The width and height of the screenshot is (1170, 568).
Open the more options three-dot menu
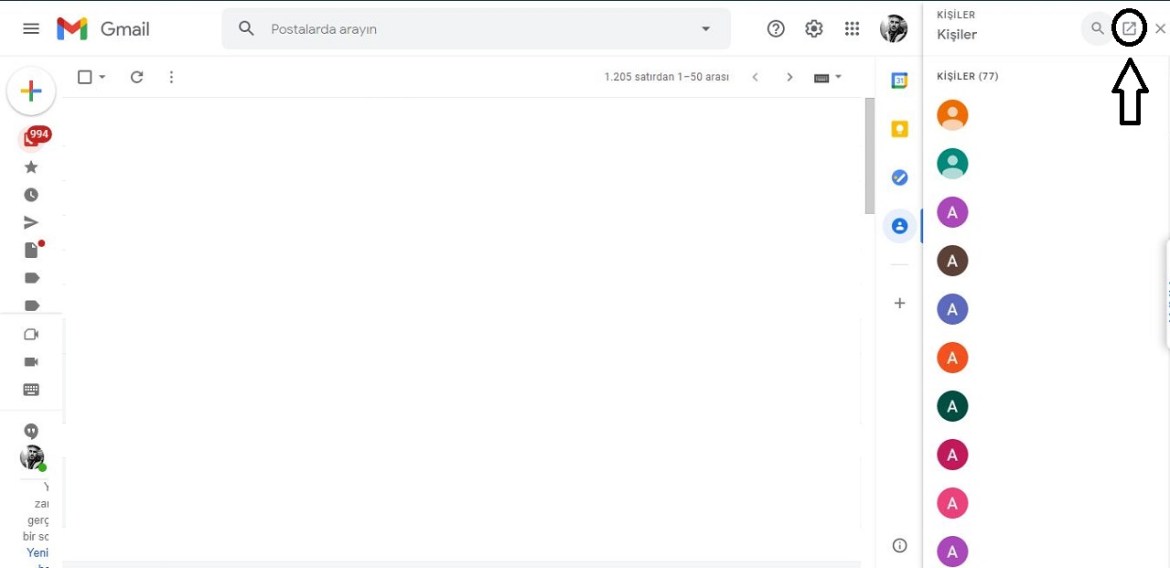point(171,77)
